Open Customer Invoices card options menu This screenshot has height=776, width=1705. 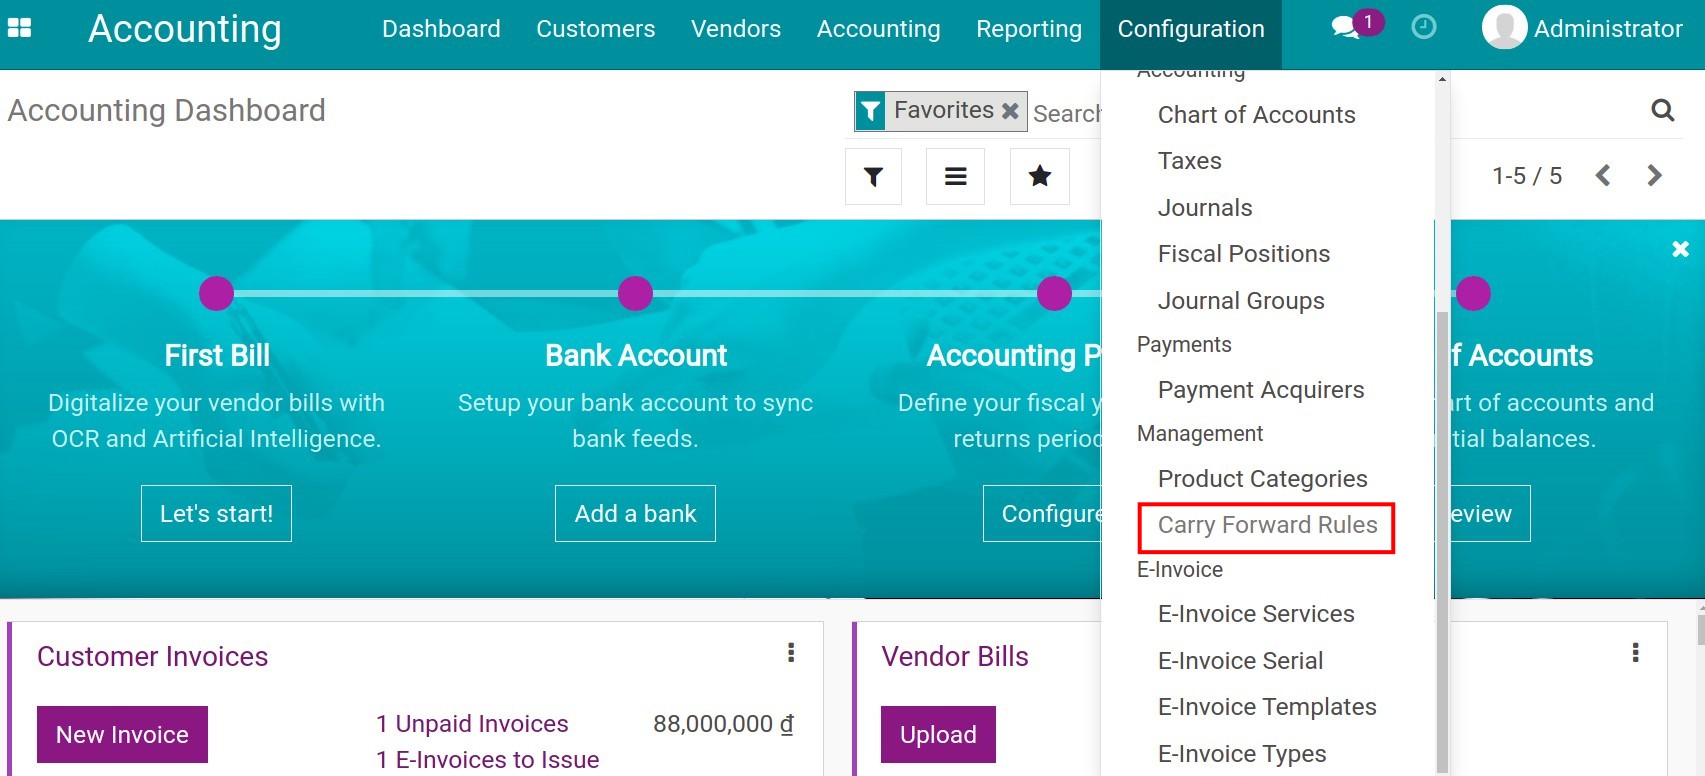791,653
